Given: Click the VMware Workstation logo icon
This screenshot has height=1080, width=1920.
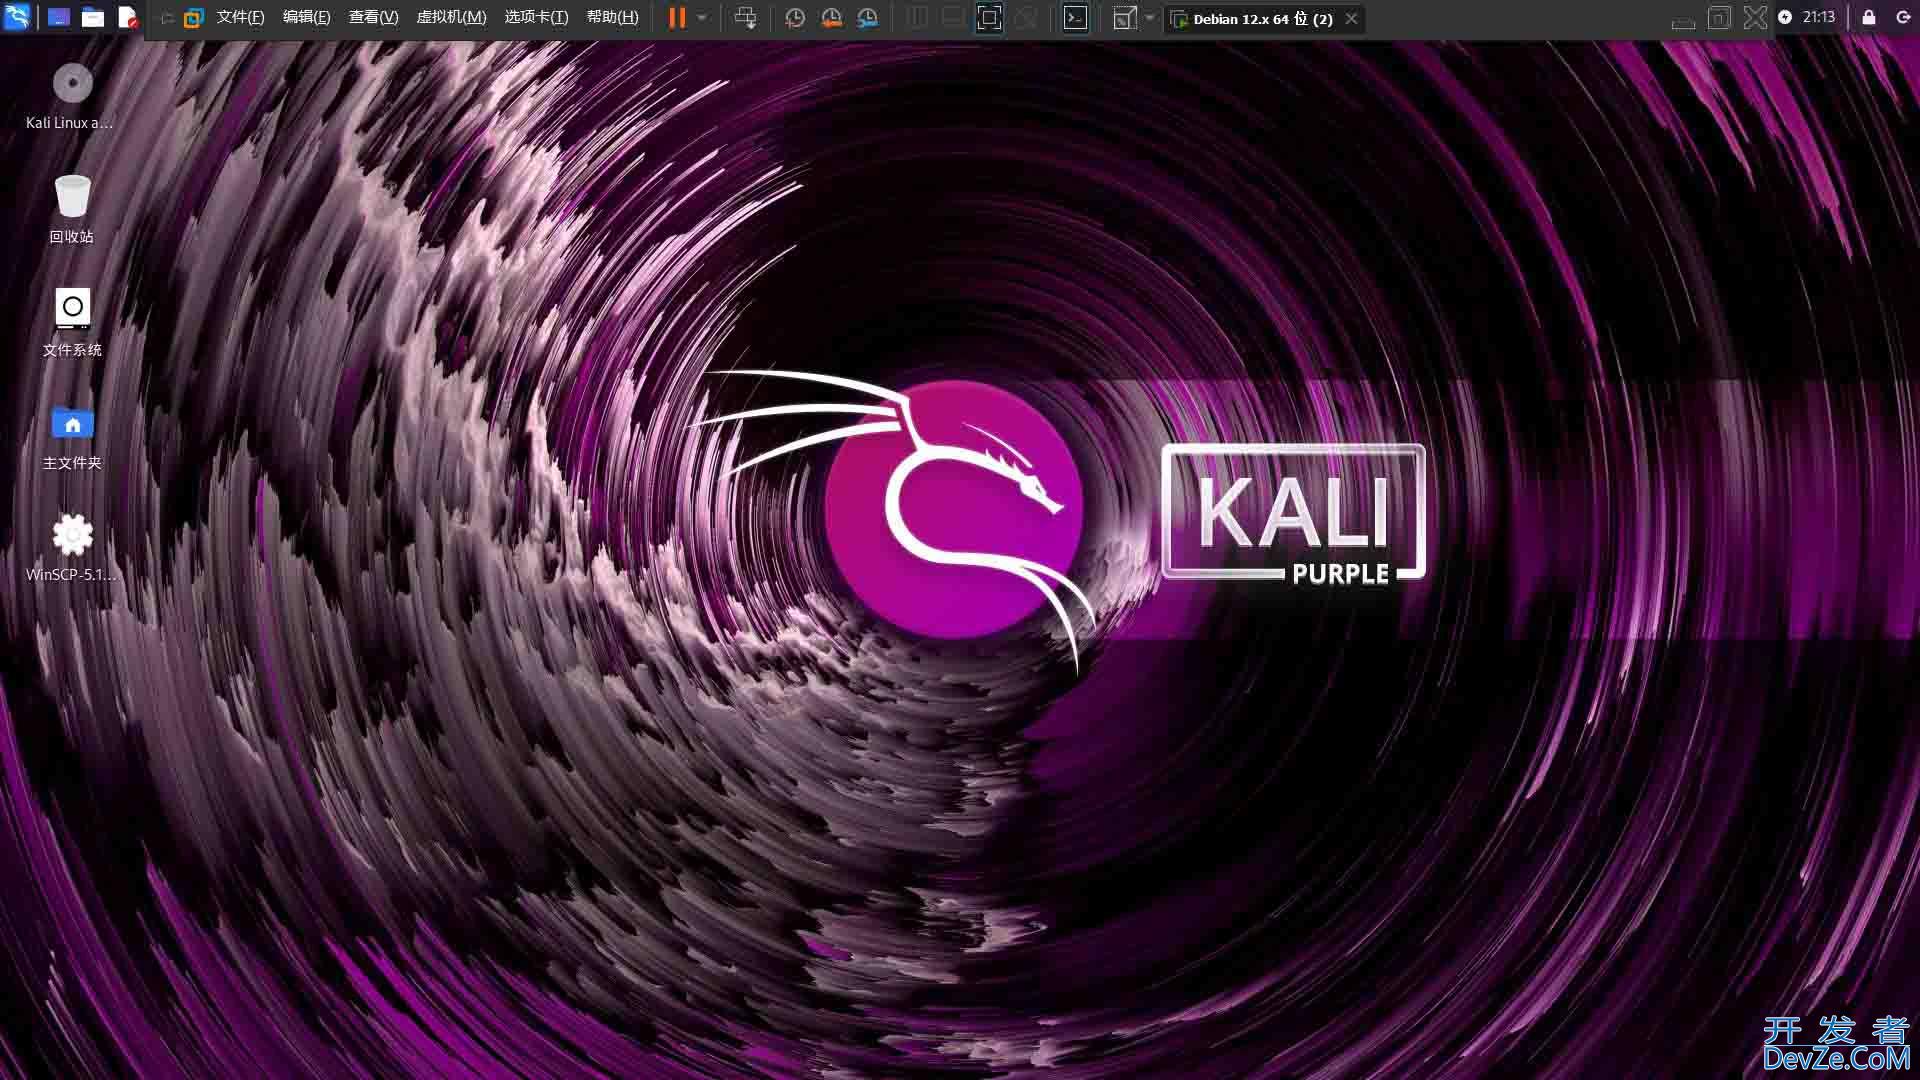Looking at the screenshot, I should pyautogui.click(x=193, y=18).
